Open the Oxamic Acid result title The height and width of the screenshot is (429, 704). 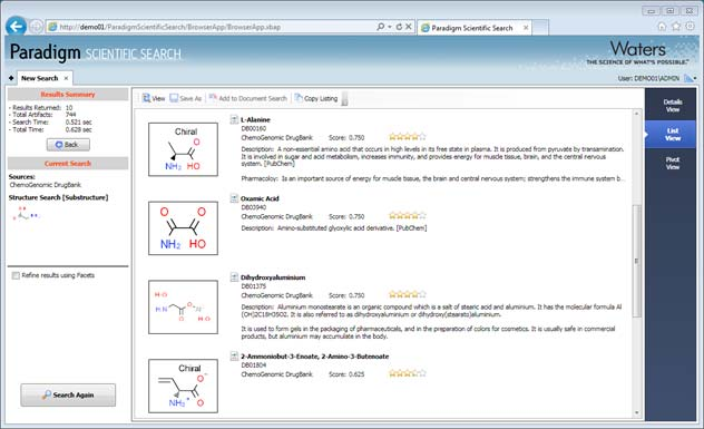point(260,199)
